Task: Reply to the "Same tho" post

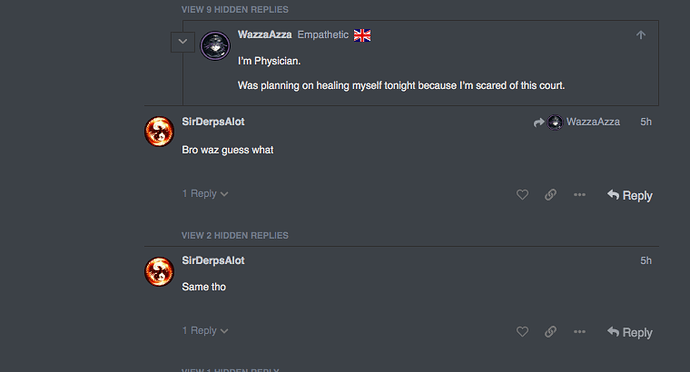Action: 630,332
